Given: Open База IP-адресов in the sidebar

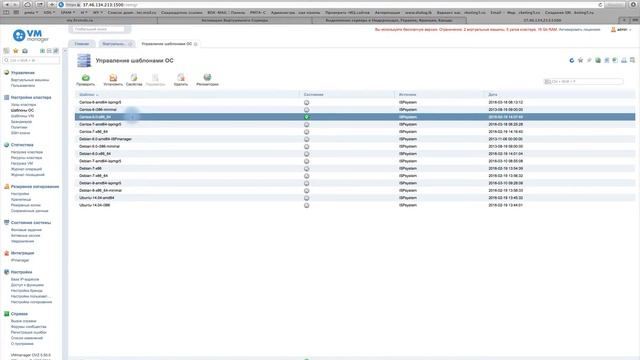Looking at the screenshot, I should coord(25,280).
